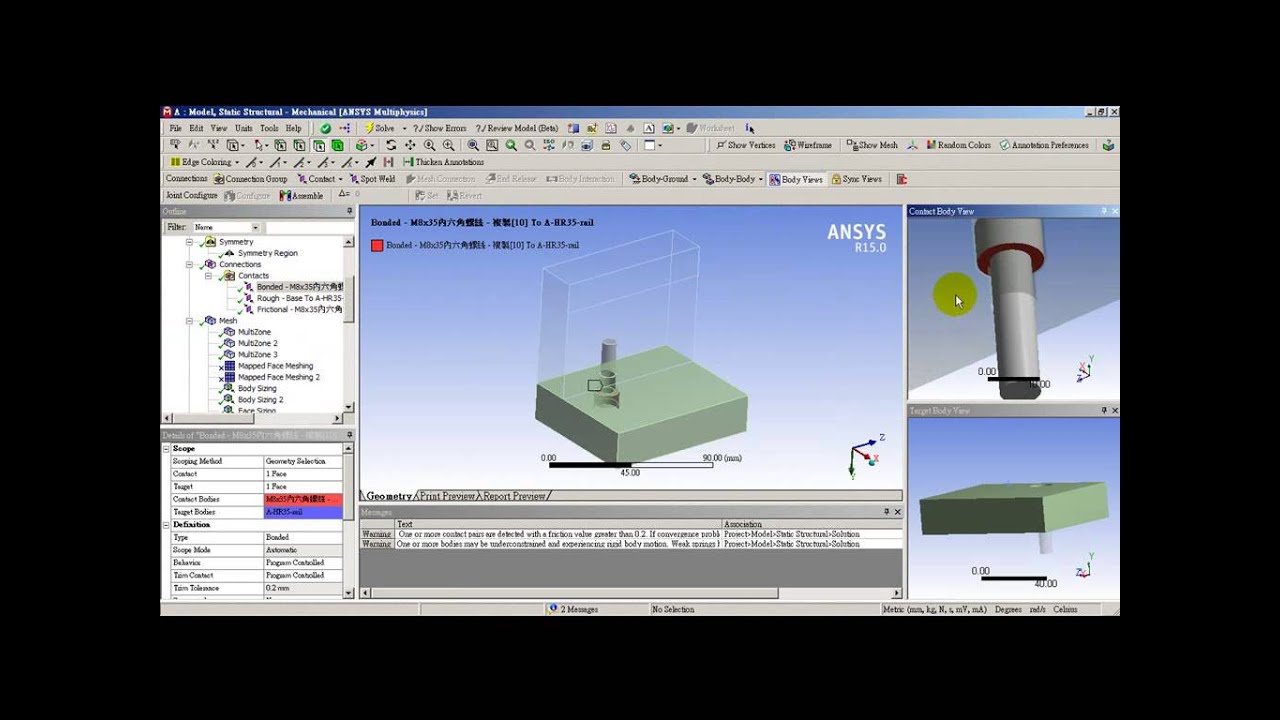Select Face selection filter icon
Viewport: 1280px width, 720px height.
tap(319, 145)
